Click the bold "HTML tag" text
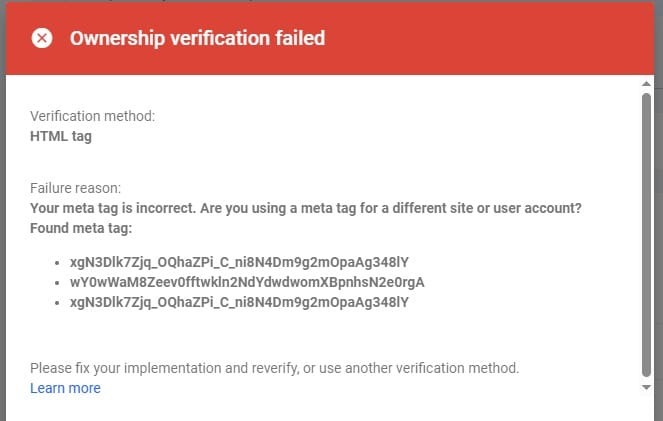 pyautogui.click(x=61, y=136)
